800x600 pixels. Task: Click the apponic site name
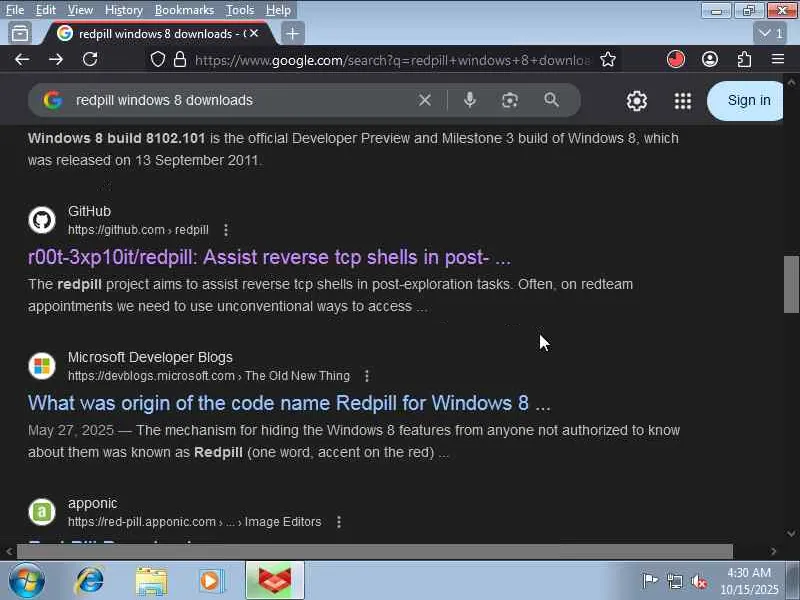point(92,503)
